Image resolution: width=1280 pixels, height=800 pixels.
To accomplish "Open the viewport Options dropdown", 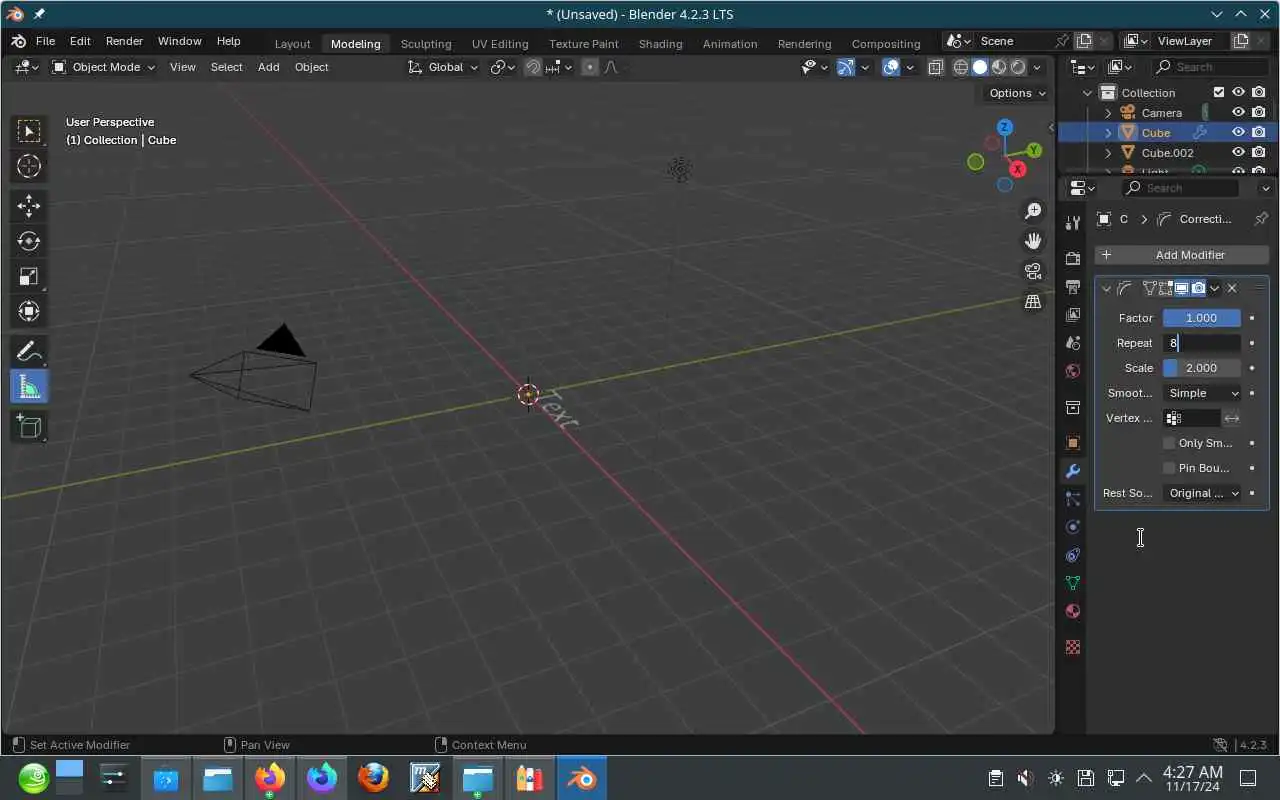I will coord(1017,93).
